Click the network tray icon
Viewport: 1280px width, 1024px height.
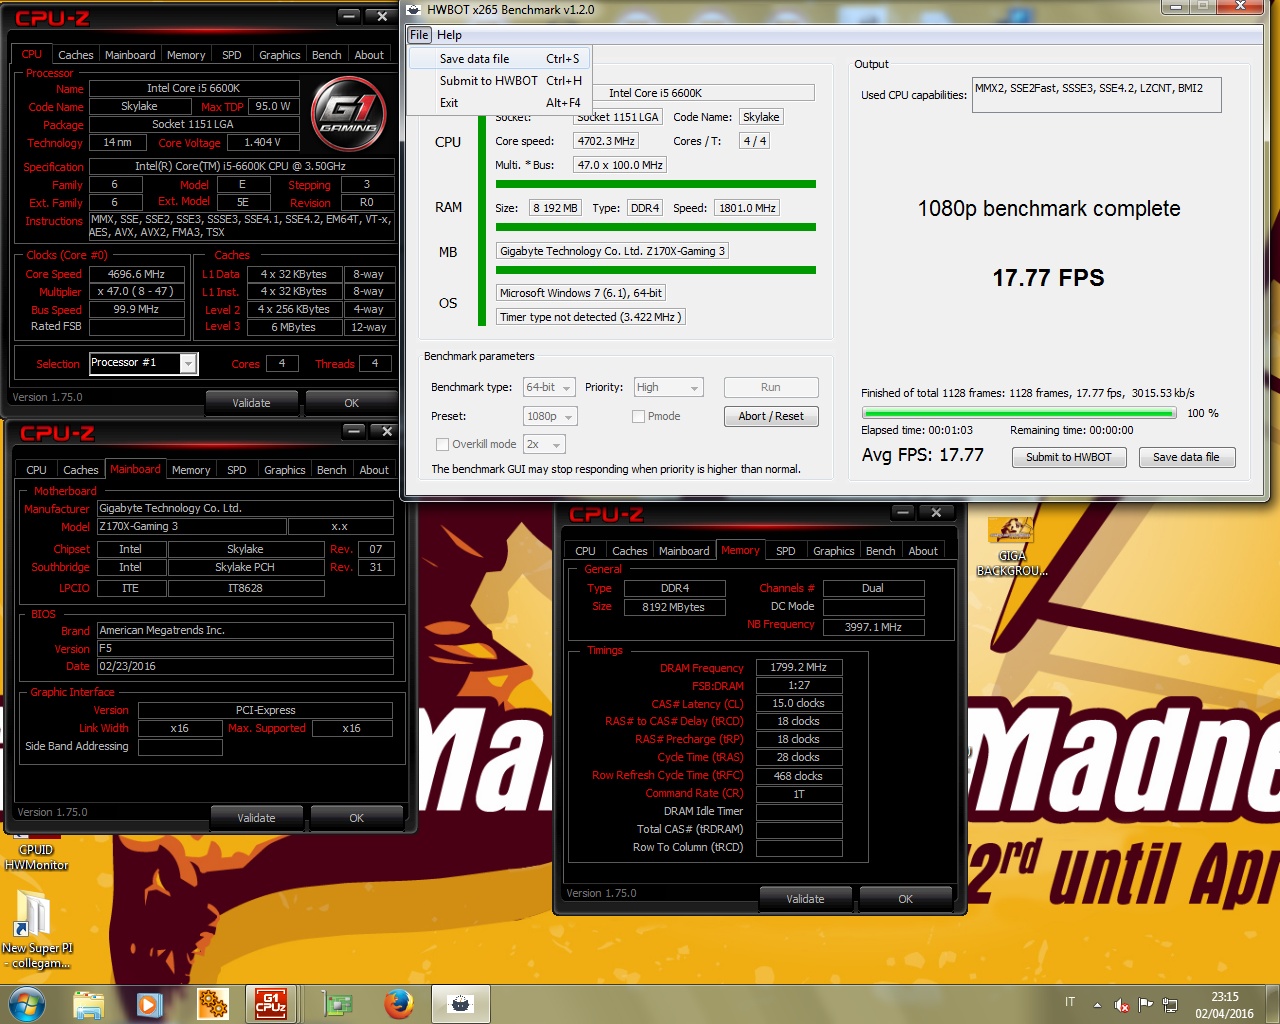pyautogui.click(x=1170, y=1004)
